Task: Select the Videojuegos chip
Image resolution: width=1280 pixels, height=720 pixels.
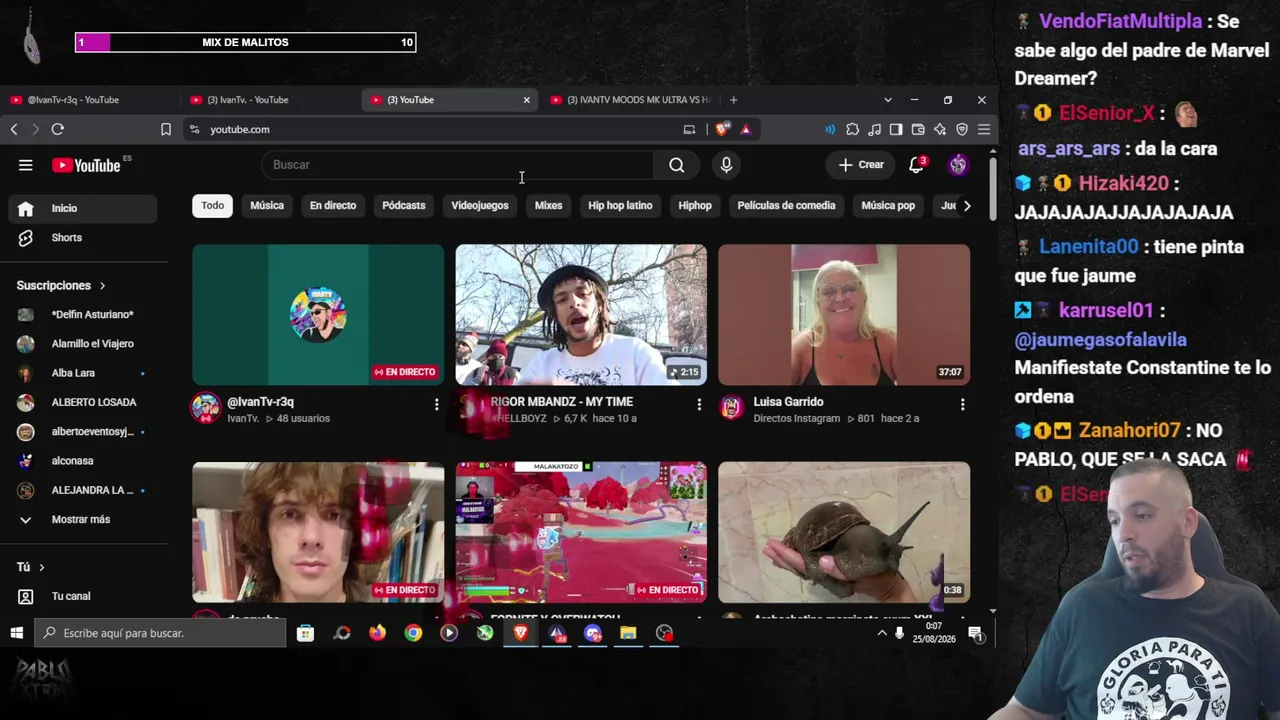Action: [480, 206]
